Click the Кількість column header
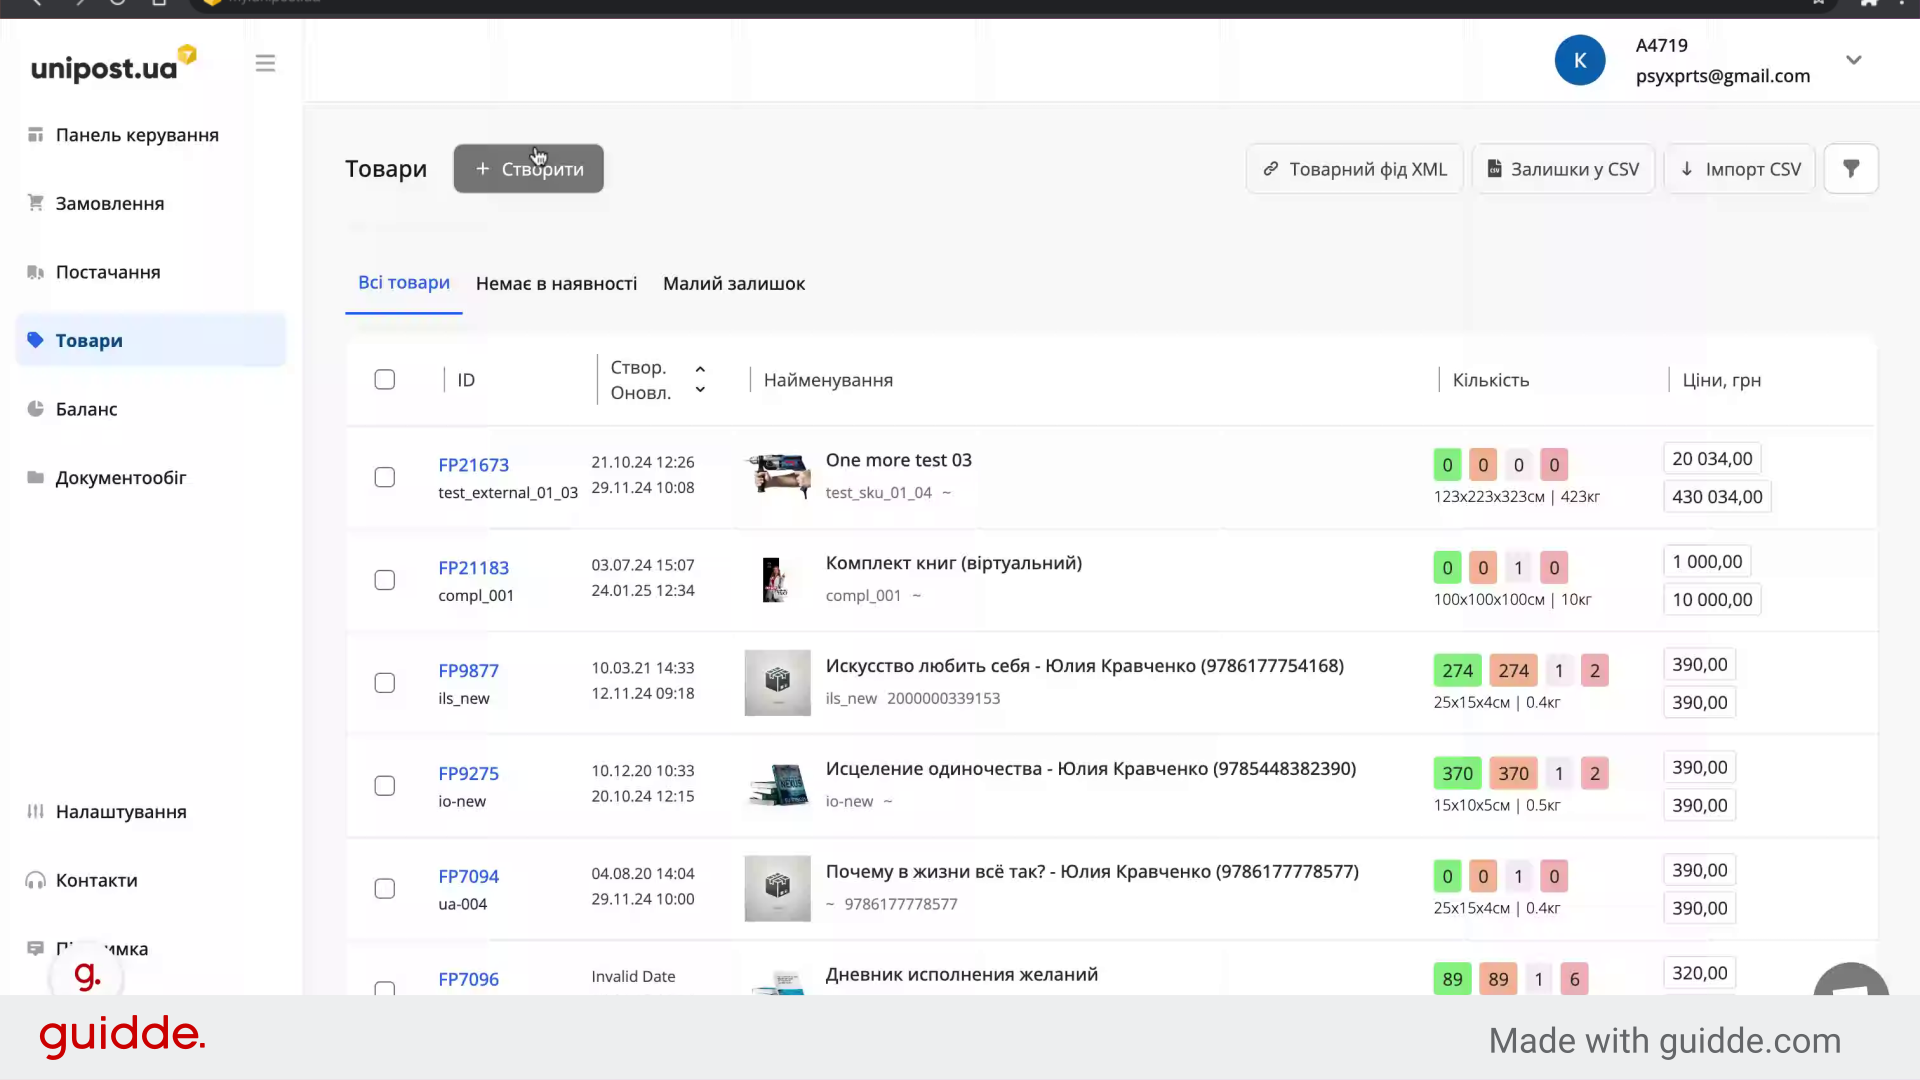The image size is (1920, 1080). click(x=1490, y=380)
